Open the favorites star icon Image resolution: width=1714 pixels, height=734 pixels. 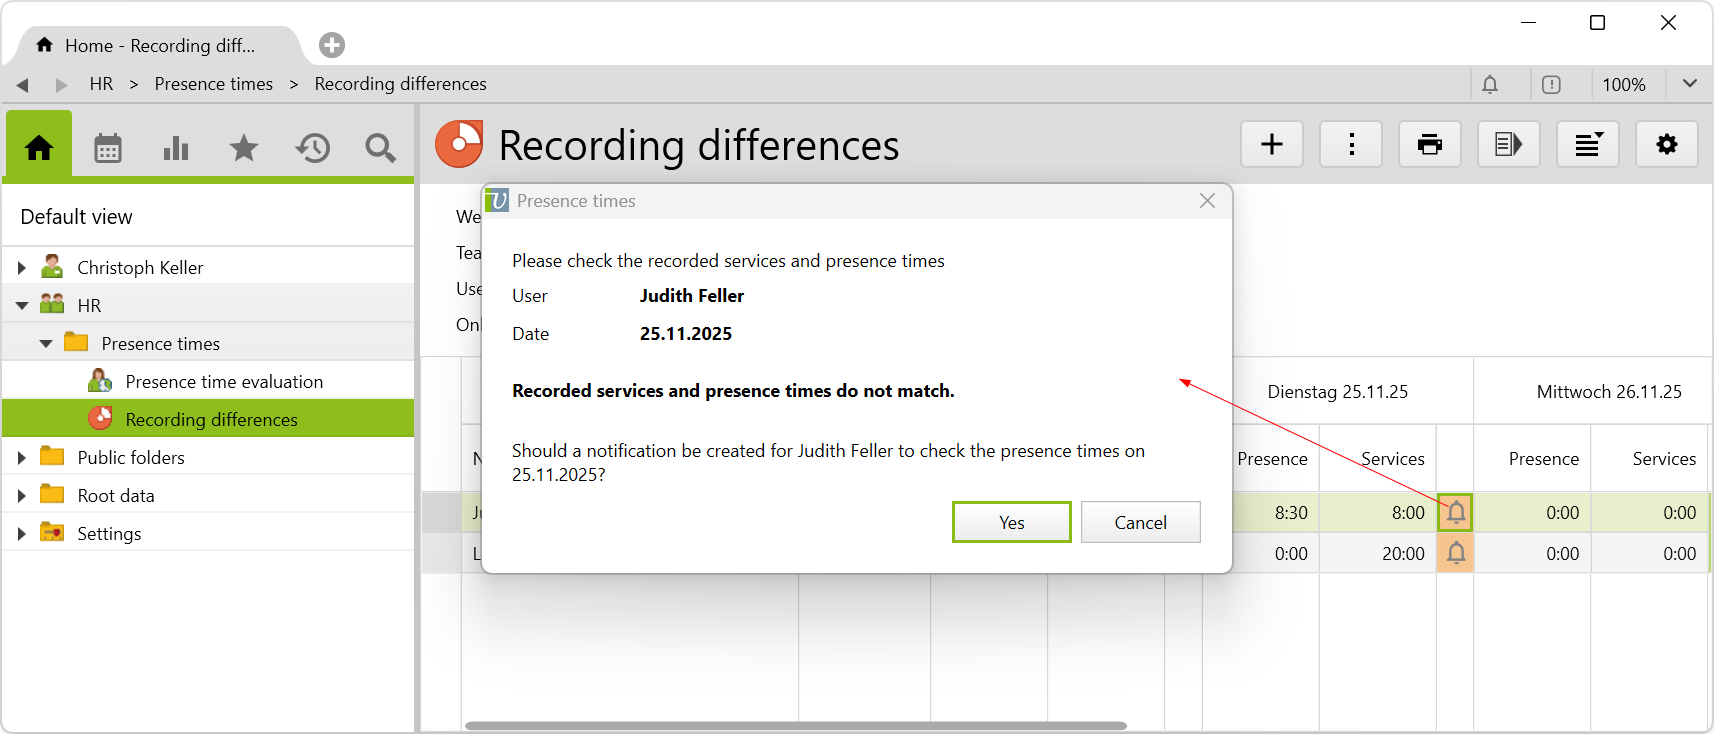(x=244, y=148)
